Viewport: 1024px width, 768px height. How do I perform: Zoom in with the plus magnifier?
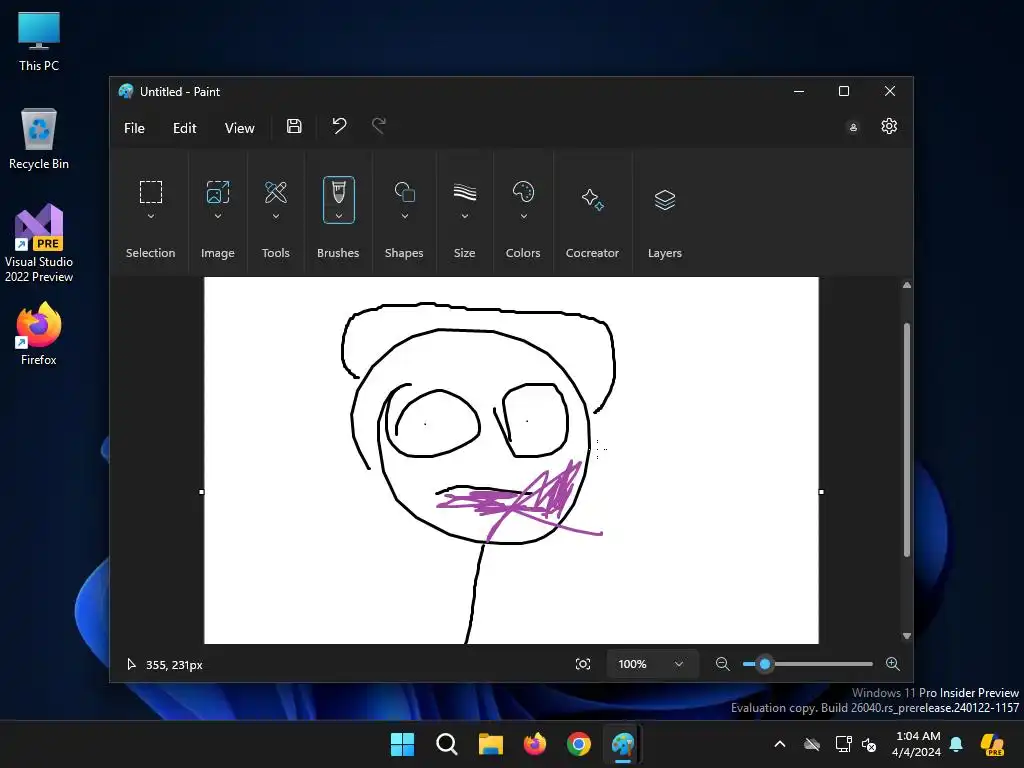893,664
